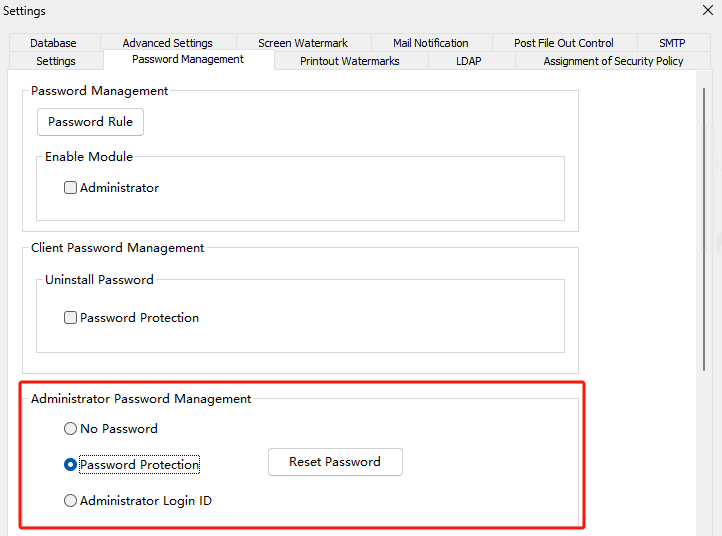
Task: Select the Administrator Login ID option
Action: (71, 501)
